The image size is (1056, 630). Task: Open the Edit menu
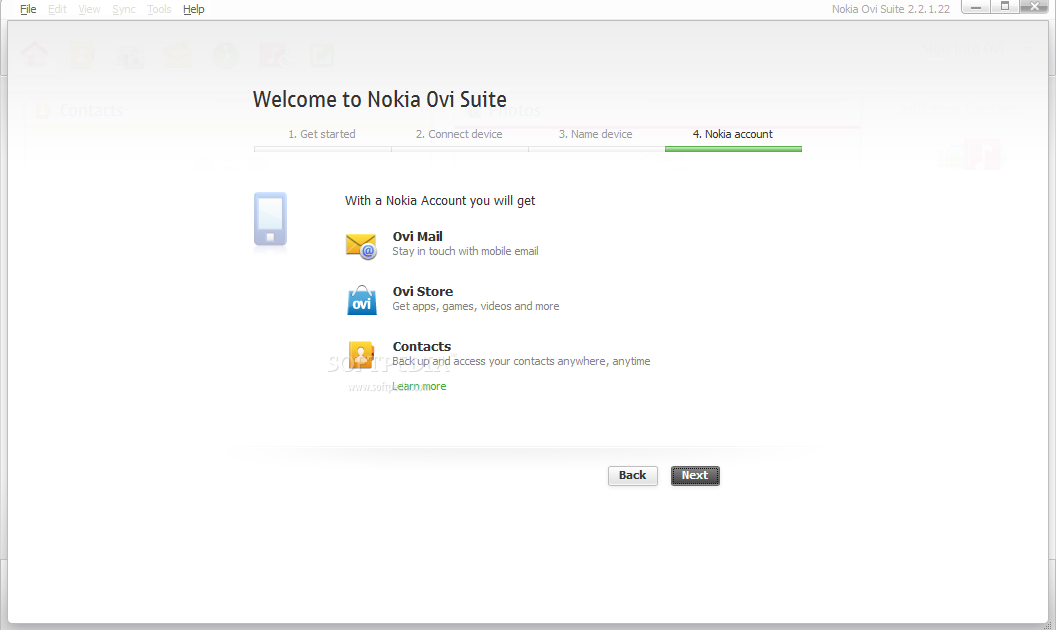point(57,9)
